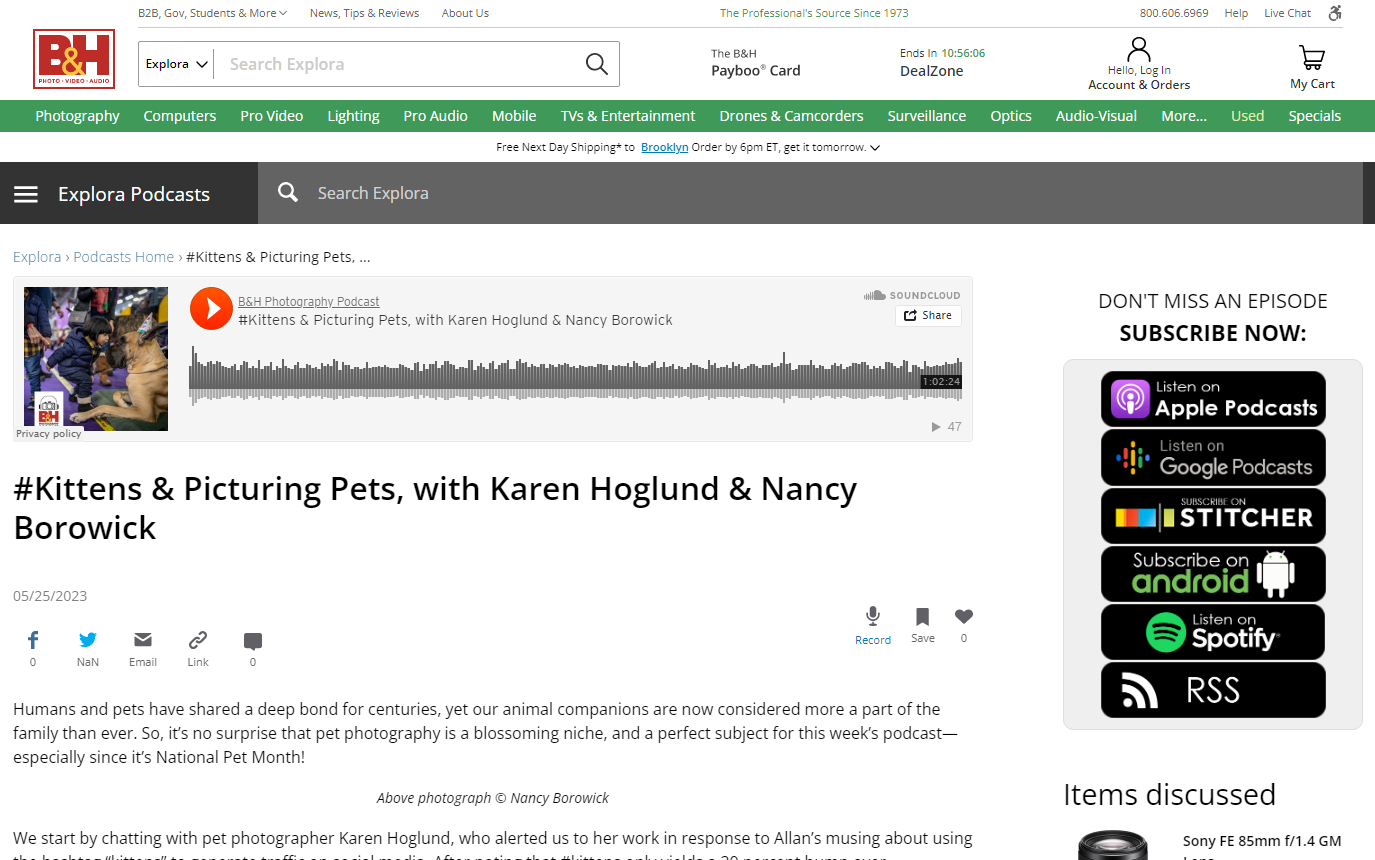Share the article on Facebook
The image size is (1375, 860).
[x=33, y=640]
